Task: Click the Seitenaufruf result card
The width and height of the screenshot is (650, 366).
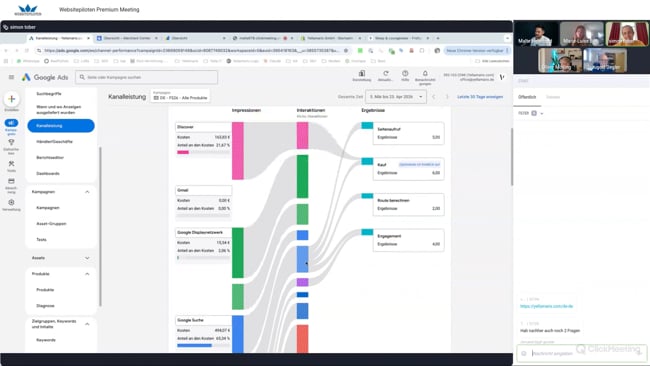Action: pyautogui.click(x=408, y=133)
